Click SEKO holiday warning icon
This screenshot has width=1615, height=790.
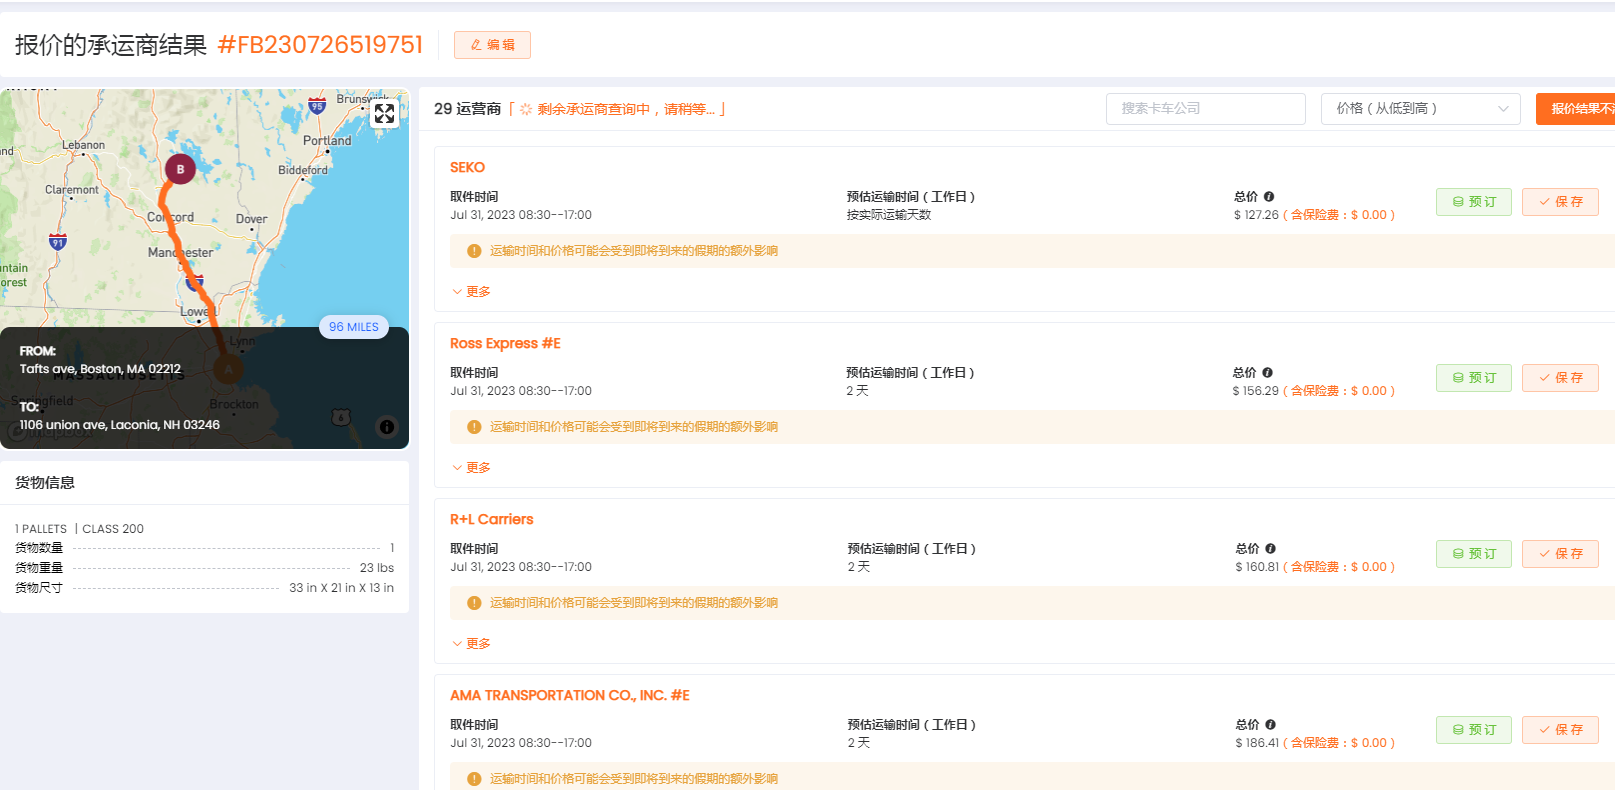click(474, 251)
